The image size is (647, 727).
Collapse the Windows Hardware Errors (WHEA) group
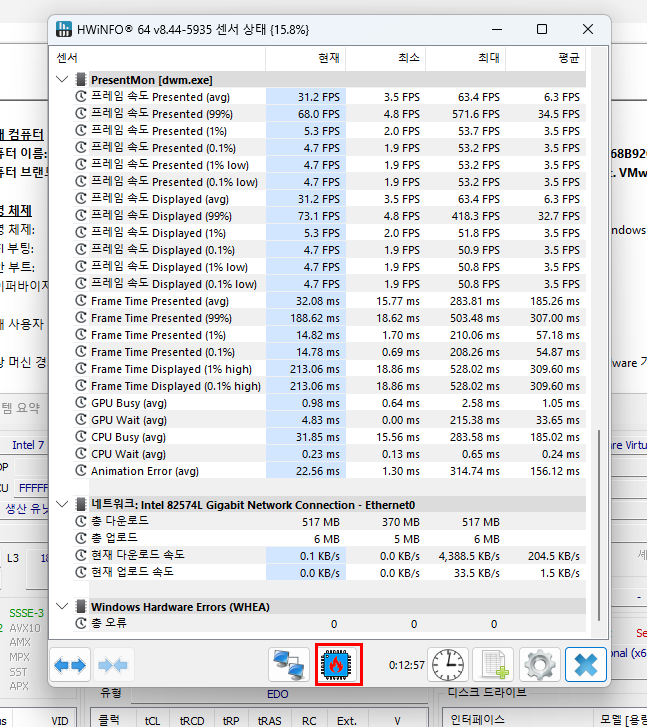tap(62, 606)
